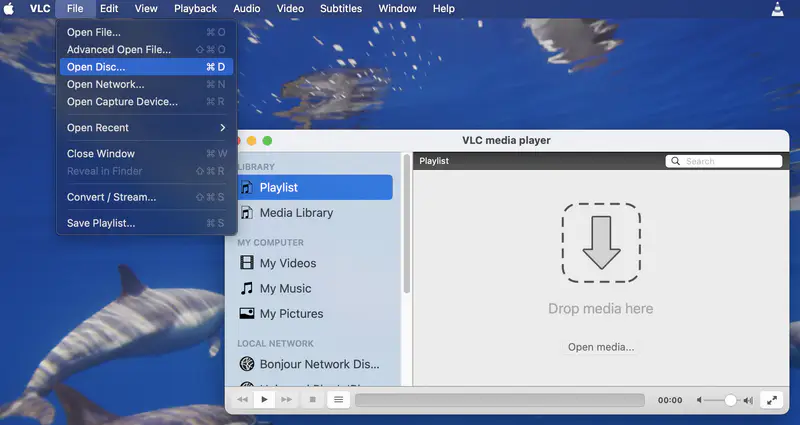The image size is (800, 425).
Task: Click the playback progress bar
Action: coord(499,400)
